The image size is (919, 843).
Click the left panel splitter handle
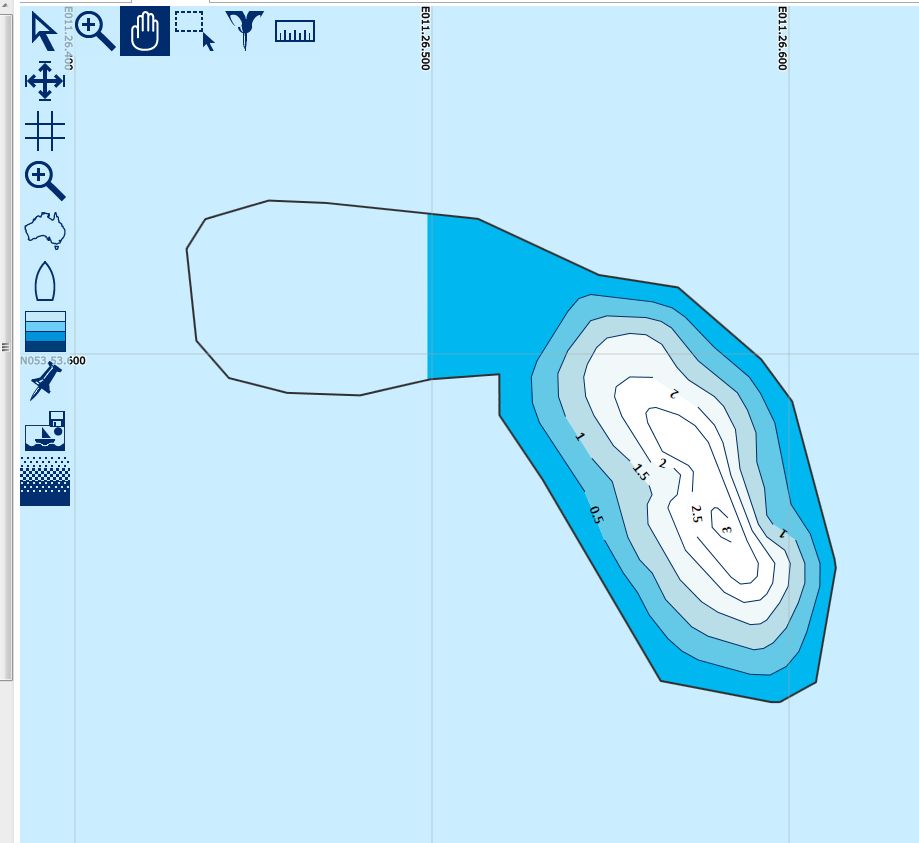point(7,345)
